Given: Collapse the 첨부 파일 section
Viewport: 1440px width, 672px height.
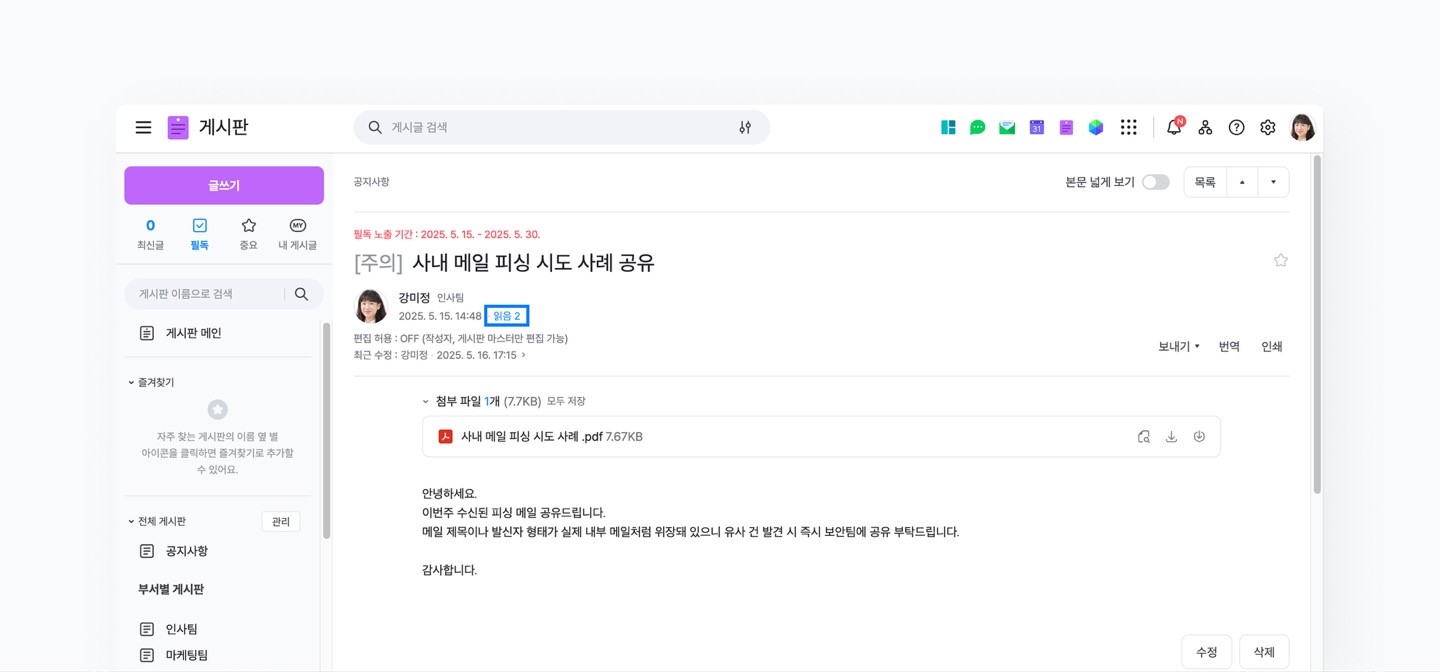Looking at the screenshot, I should coord(425,401).
